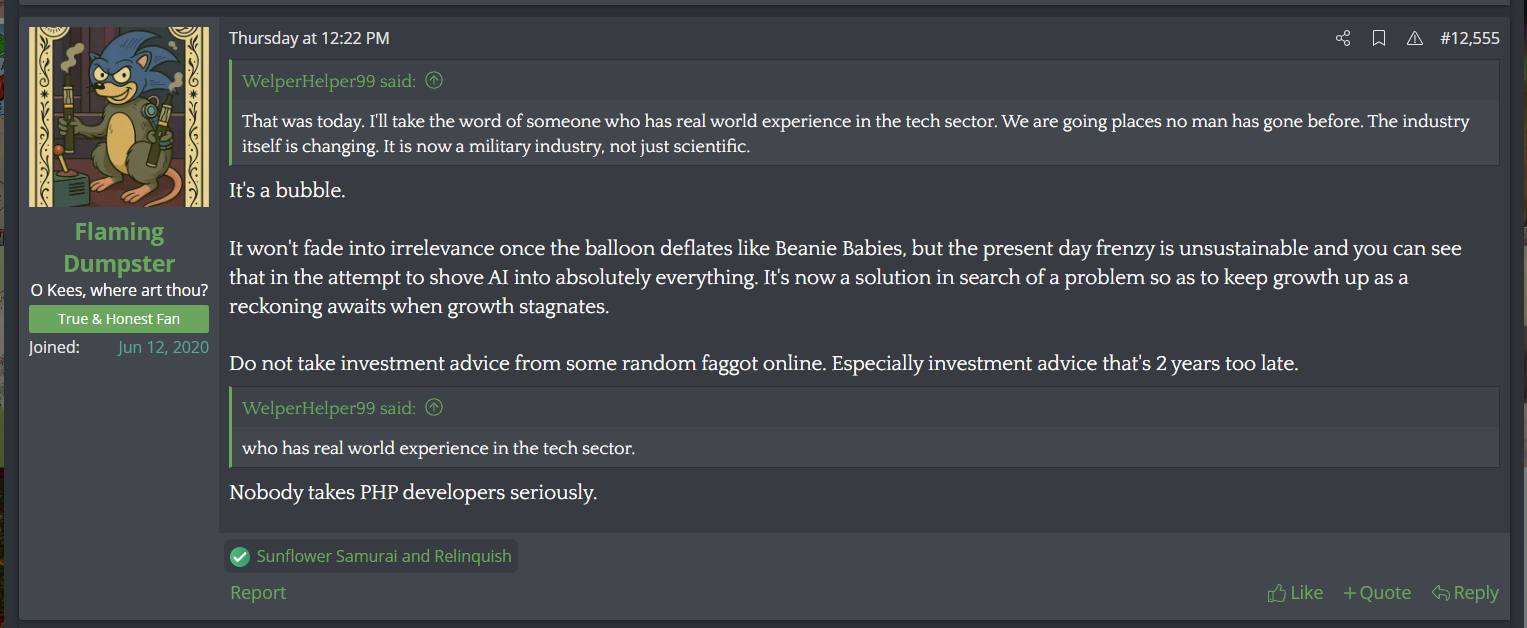Click the Jun 12, 2020 joined date
Screen dimensions: 1527x628
(163, 347)
